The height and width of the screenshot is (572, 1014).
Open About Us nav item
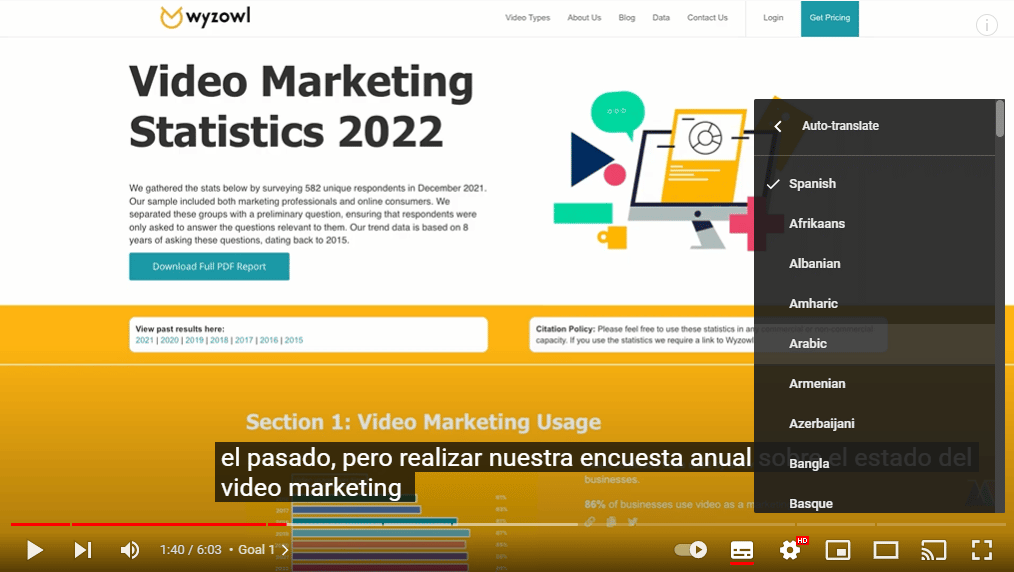click(584, 18)
